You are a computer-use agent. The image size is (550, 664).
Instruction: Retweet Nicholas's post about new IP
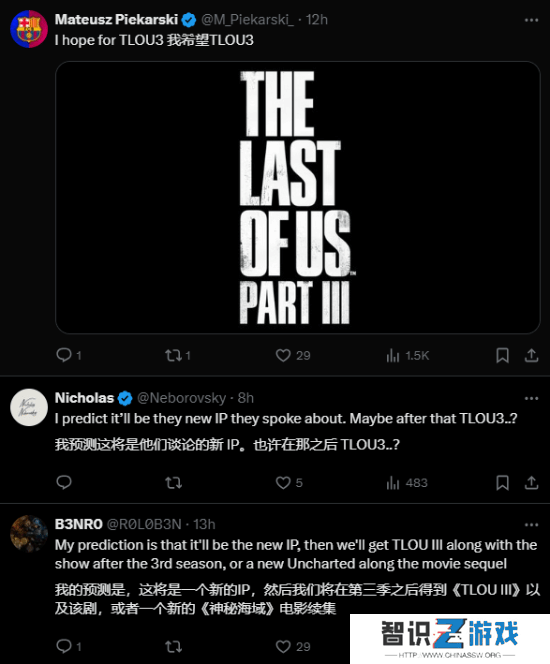[173, 482]
